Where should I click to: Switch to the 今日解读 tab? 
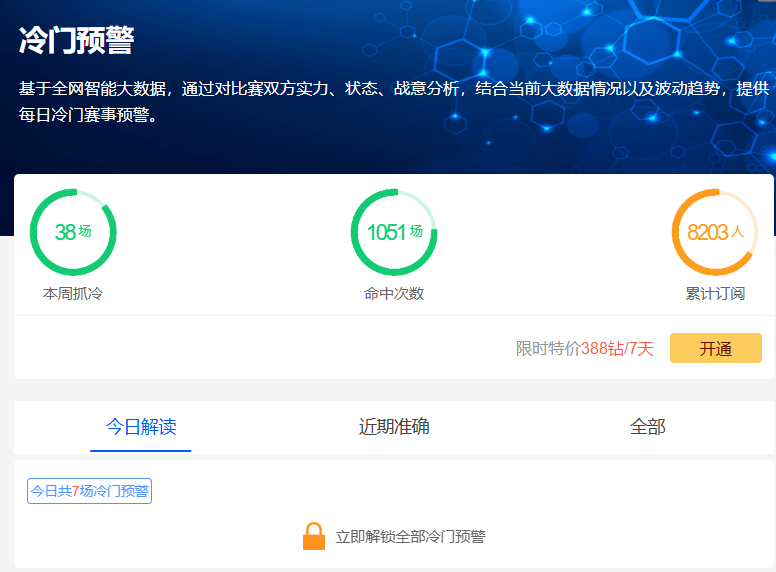141,427
